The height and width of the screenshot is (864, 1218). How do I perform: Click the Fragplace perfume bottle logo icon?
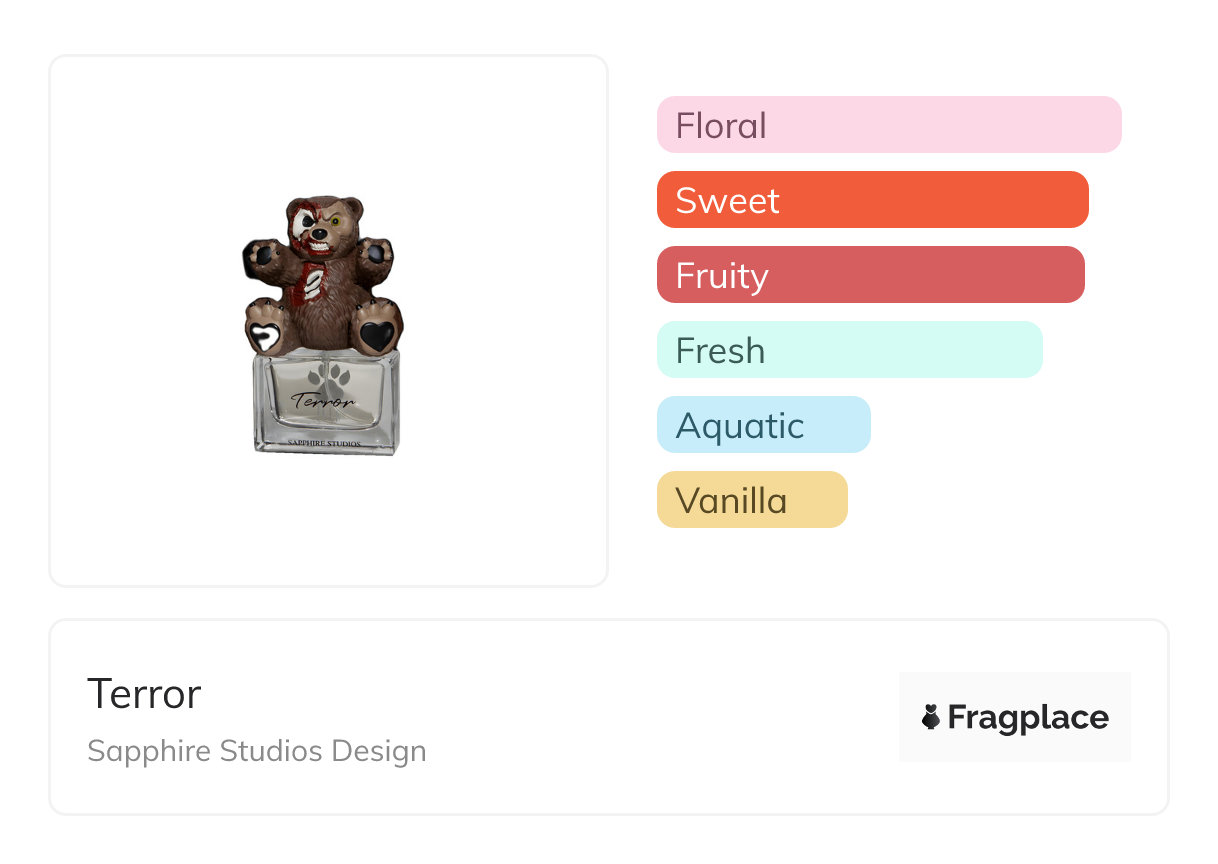point(931,717)
